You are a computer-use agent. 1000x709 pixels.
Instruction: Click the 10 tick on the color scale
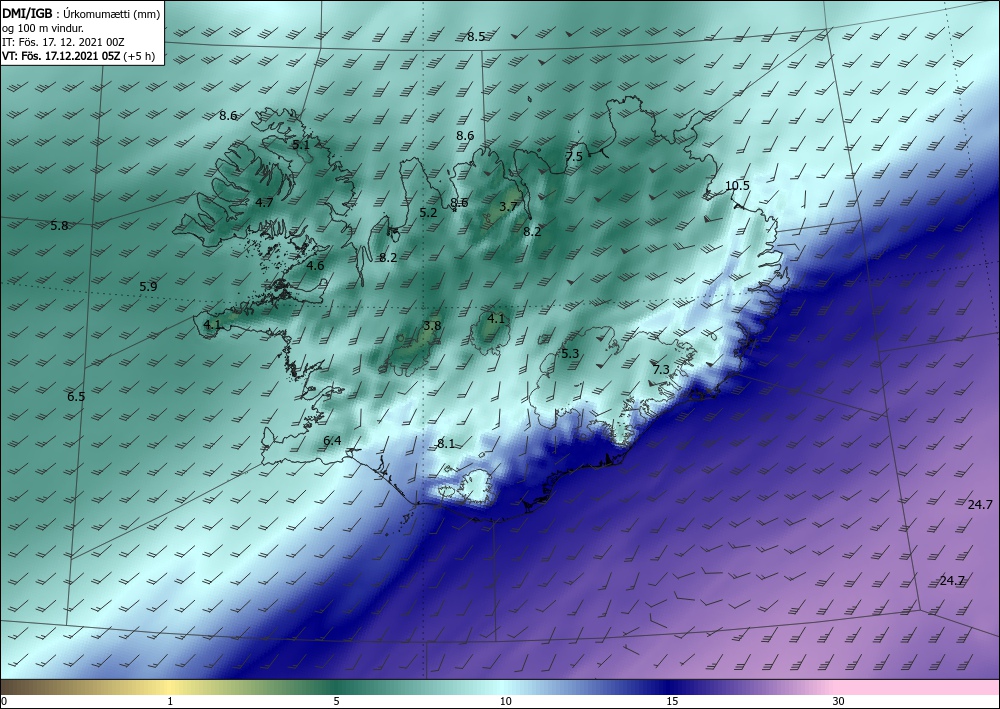coord(506,701)
